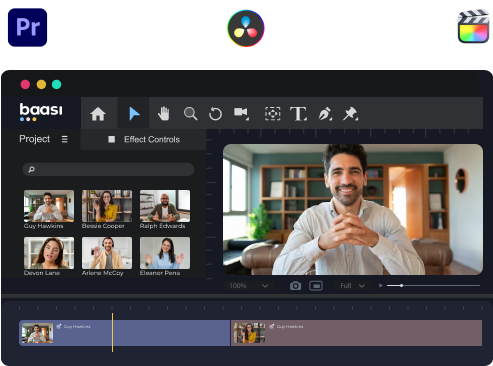Select the blue Selection arrow tool
This screenshot has height=366, width=493.
tap(134, 114)
